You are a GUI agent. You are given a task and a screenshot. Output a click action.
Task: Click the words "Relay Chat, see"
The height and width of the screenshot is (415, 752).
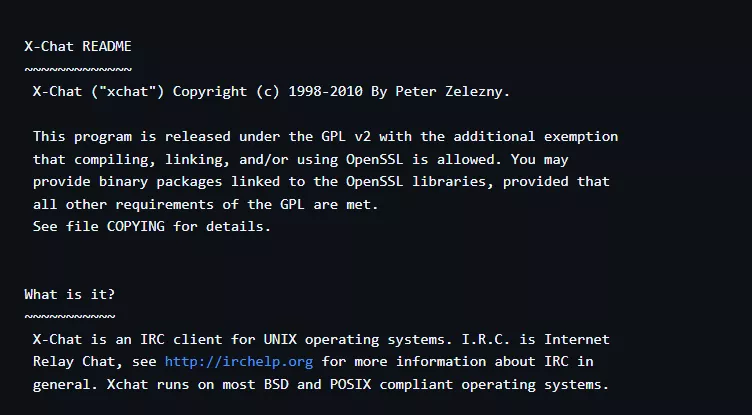point(95,362)
